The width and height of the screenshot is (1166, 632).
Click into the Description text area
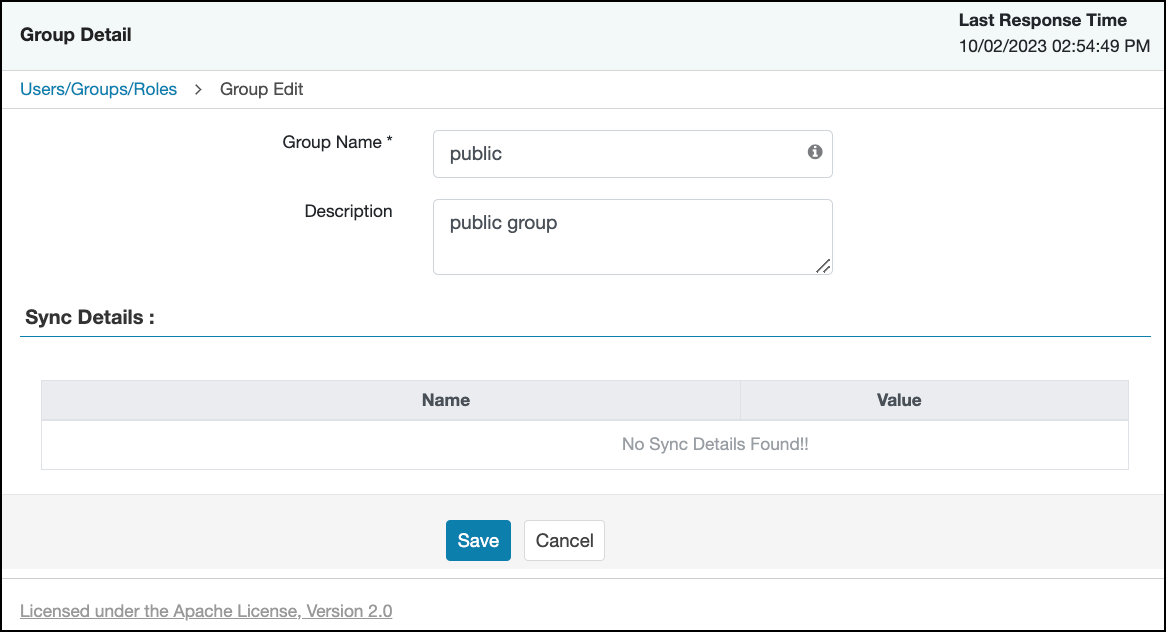(x=630, y=236)
